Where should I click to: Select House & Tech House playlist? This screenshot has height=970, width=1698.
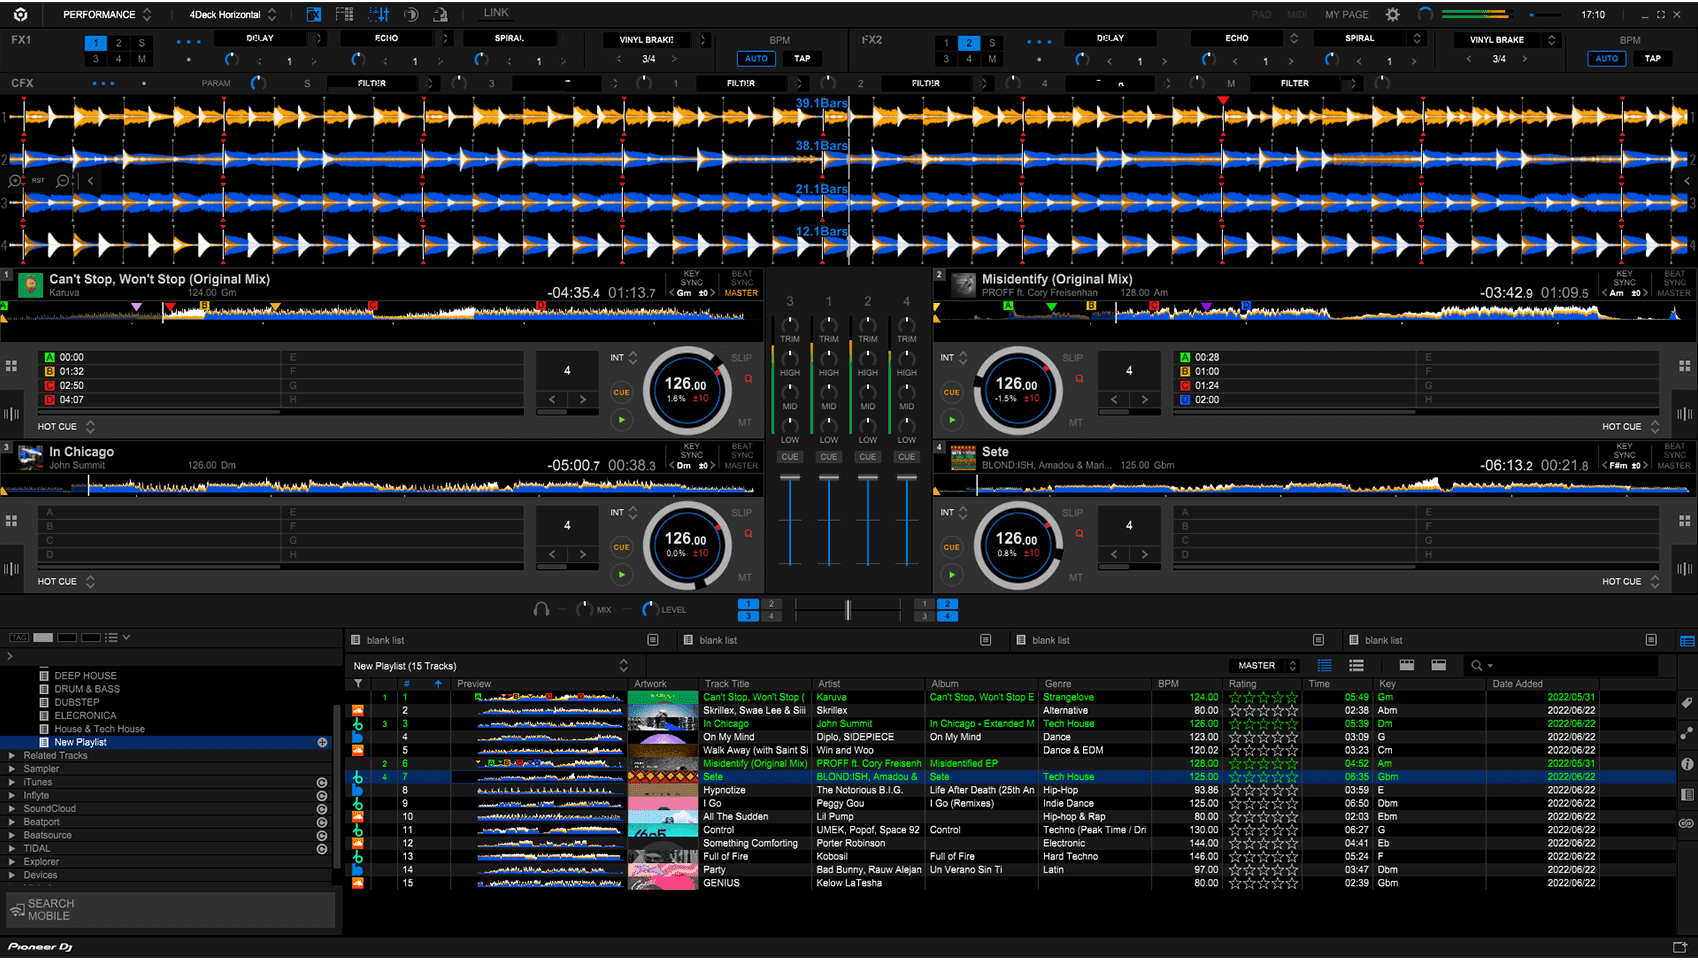pyautogui.click(x=99, y=729)
